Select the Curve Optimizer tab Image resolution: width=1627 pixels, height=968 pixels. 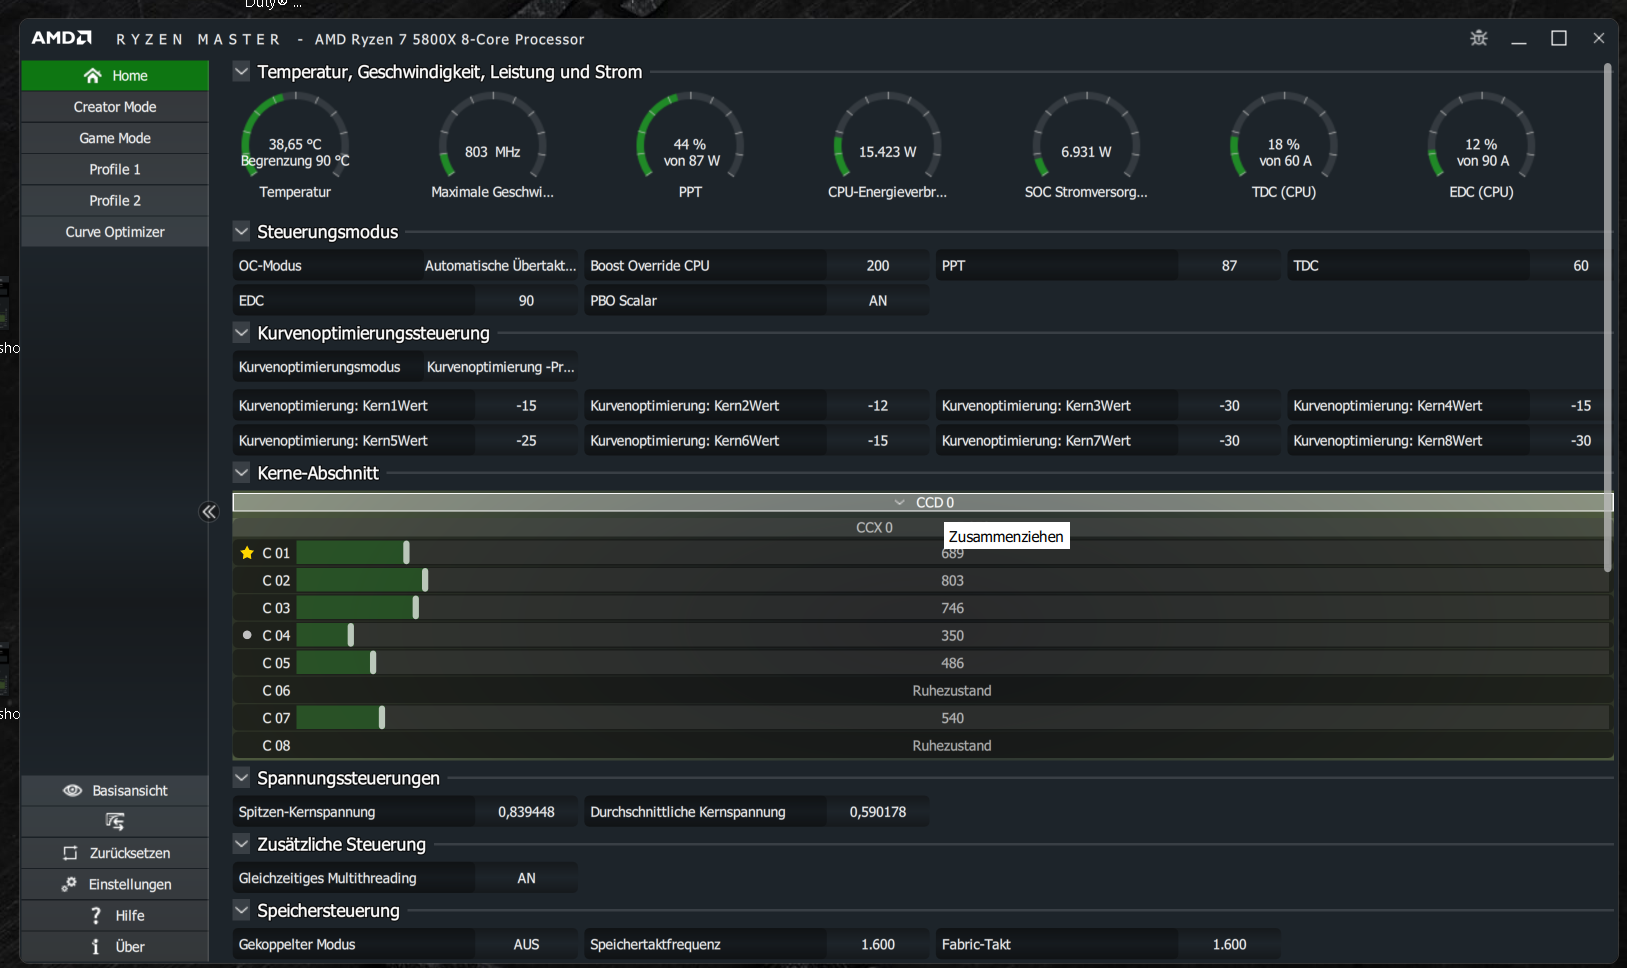115,232
